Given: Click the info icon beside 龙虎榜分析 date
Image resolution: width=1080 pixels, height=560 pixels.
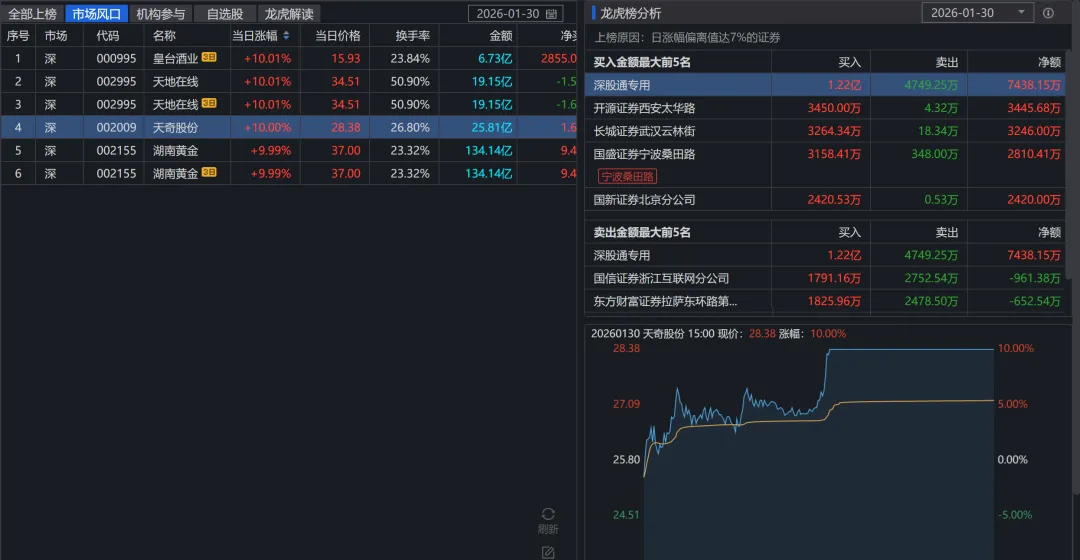Looking at the screenshot, I should (x=1048, y=13).
